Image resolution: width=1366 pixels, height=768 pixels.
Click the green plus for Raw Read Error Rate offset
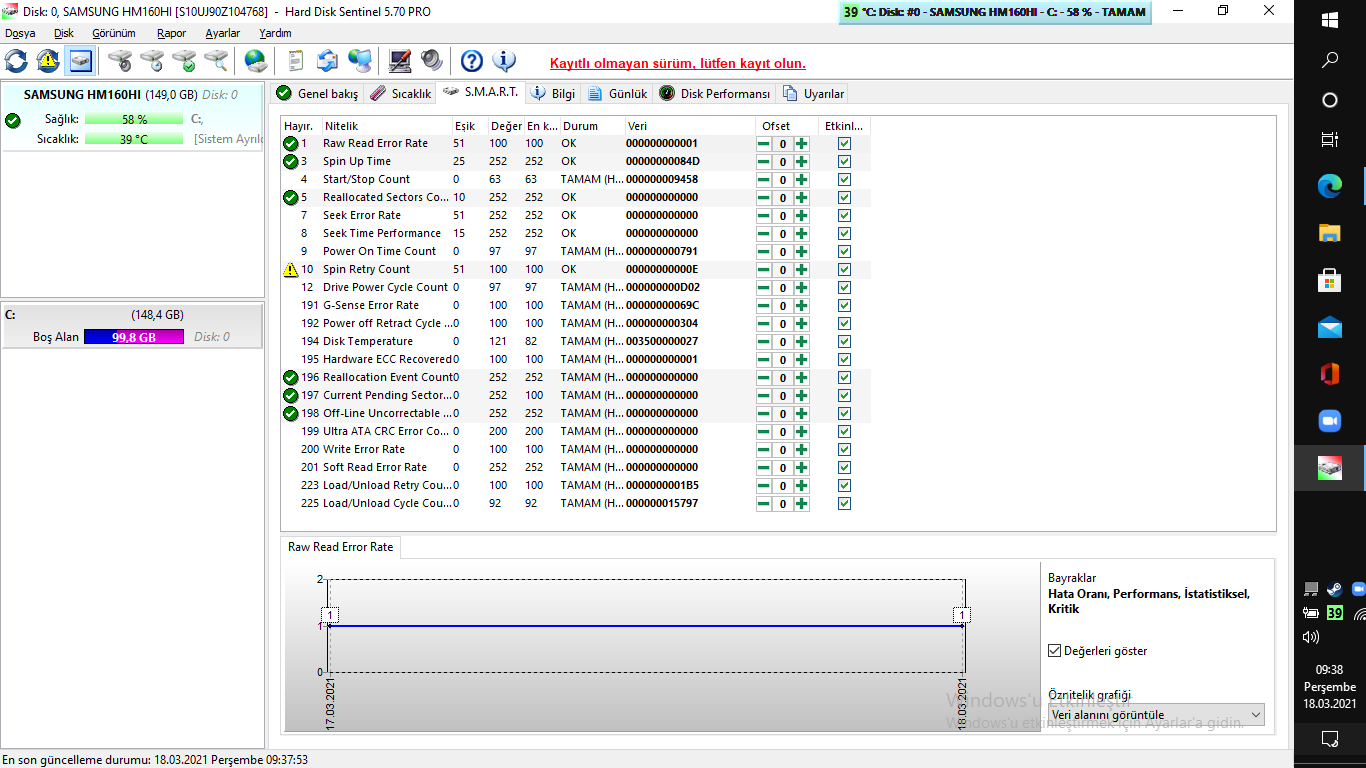click(x=802, y=144)
